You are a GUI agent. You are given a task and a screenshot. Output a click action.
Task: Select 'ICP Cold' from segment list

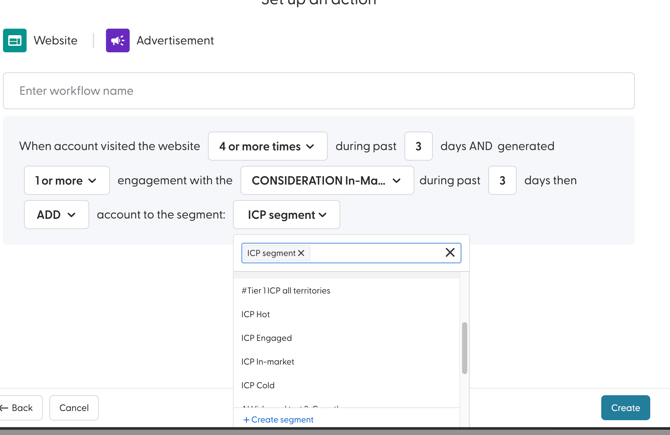tap(258, 385)
